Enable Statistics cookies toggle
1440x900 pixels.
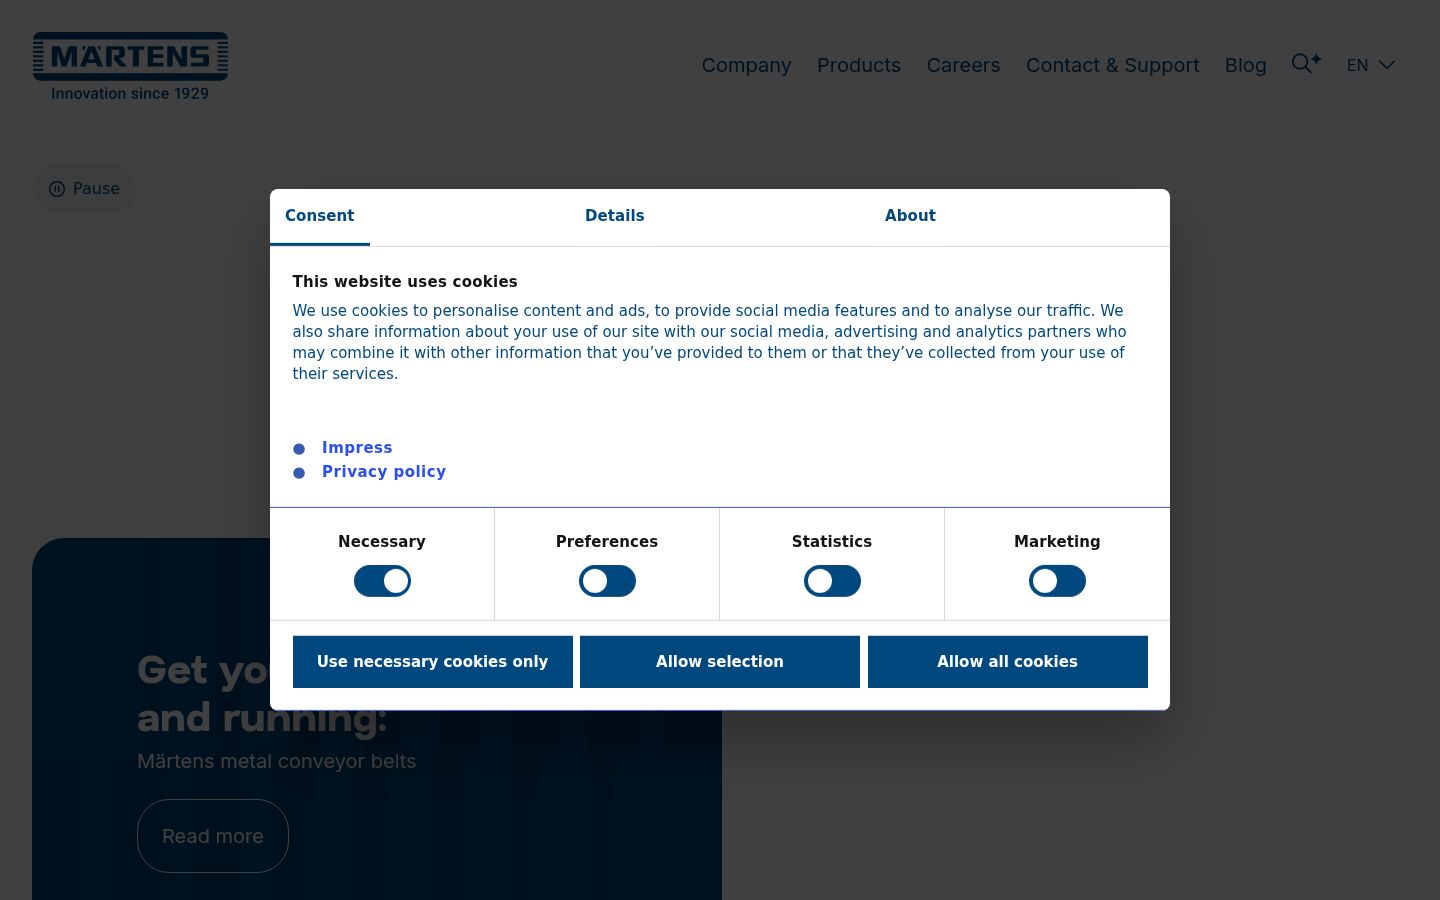(832, 581)
